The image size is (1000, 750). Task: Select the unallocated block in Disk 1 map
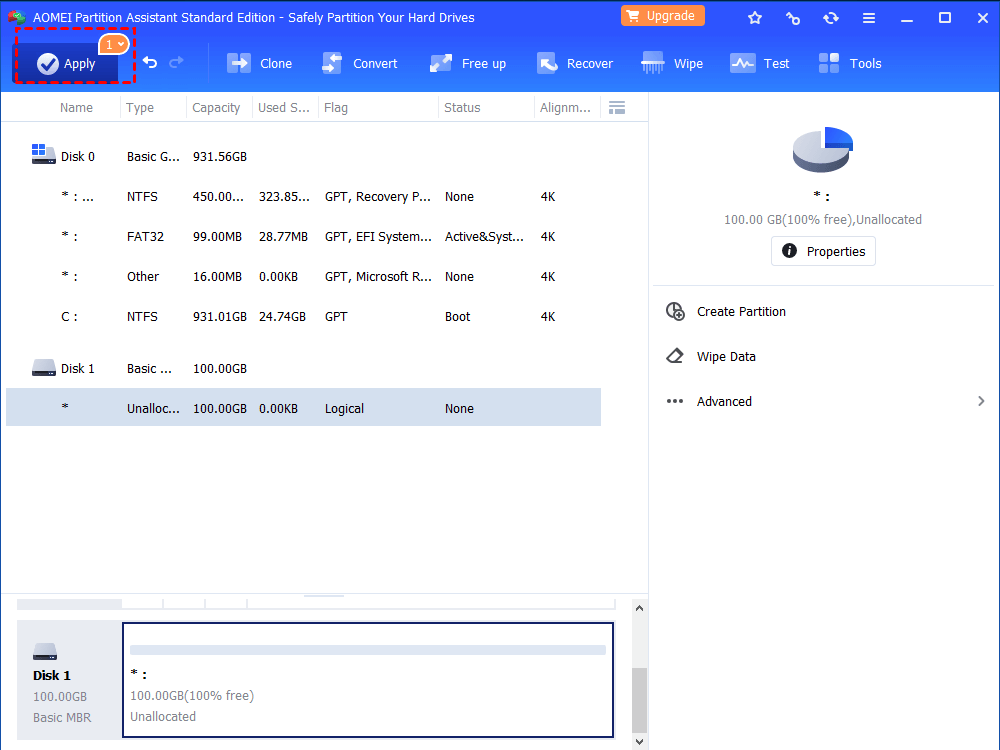pos(368,680)
